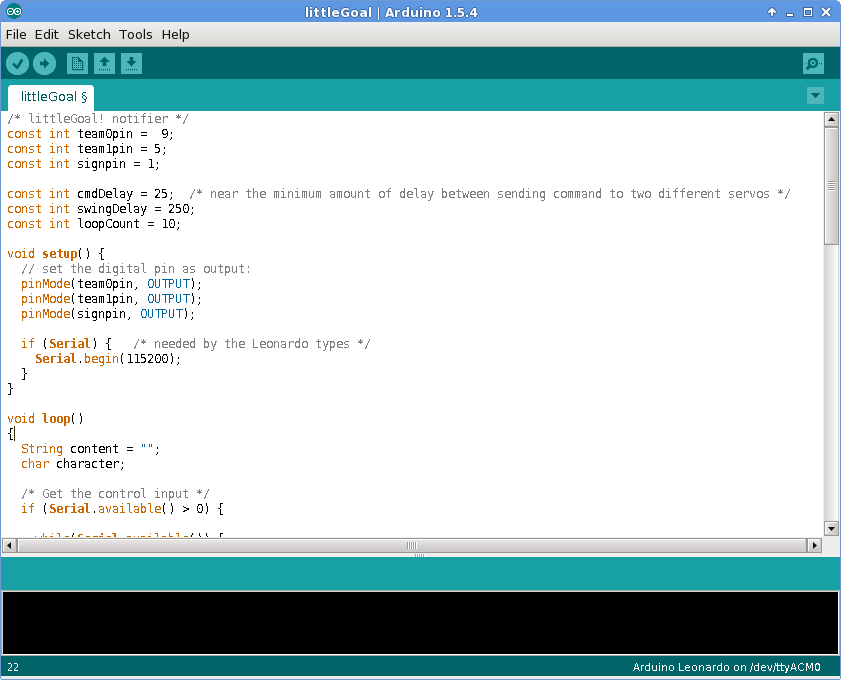Click the horizontal scrollbar thumb
Image resolution: width=841 pixels, height=680 pixels.
(412, 545)
